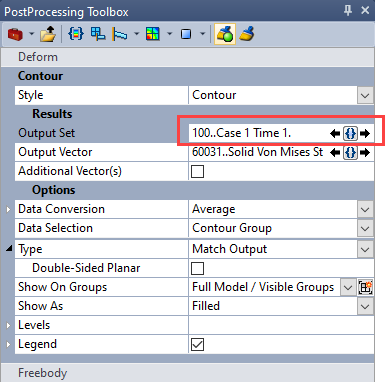The width and height of the screenshot is (385, 382).
Task: Open dropdown arrow next to red toolbox
Action: pos(31,34)
